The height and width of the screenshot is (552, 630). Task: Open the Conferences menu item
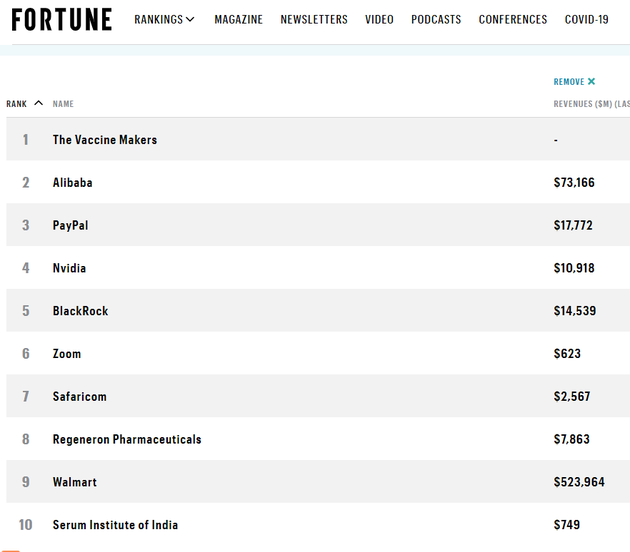pyautogui.click(x=513, y=19)
